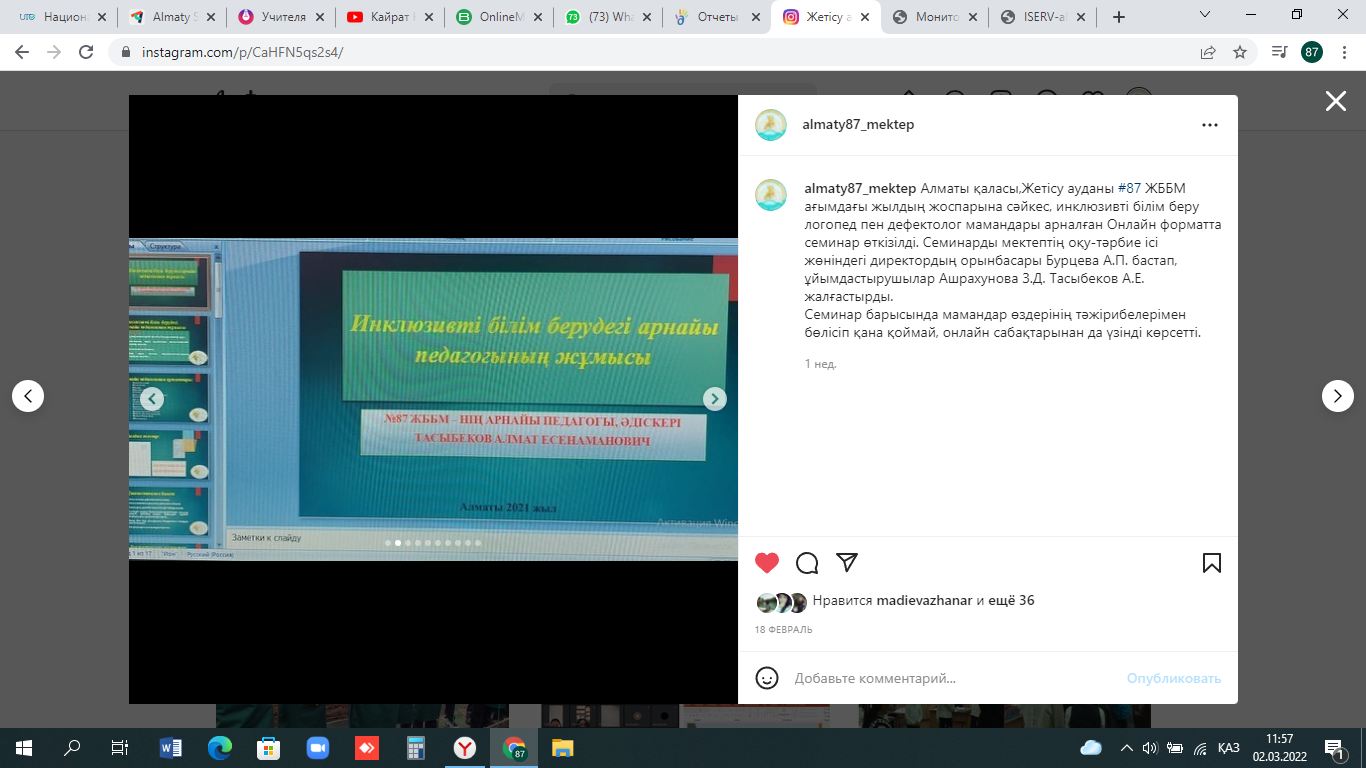This screenshot has height=768, width=1366.
Task: Open Windows Start menu
Action: click(24, 748)
